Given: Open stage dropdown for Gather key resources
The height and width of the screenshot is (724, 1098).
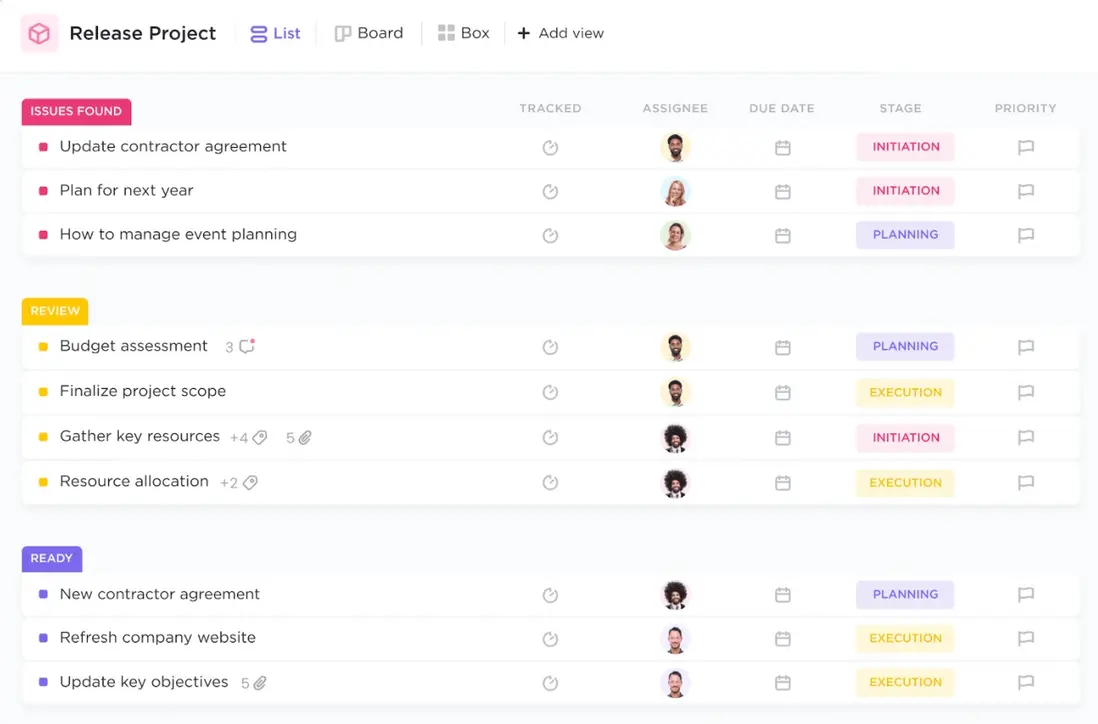Looking at the screenshot, I should [x=905, y=438].
